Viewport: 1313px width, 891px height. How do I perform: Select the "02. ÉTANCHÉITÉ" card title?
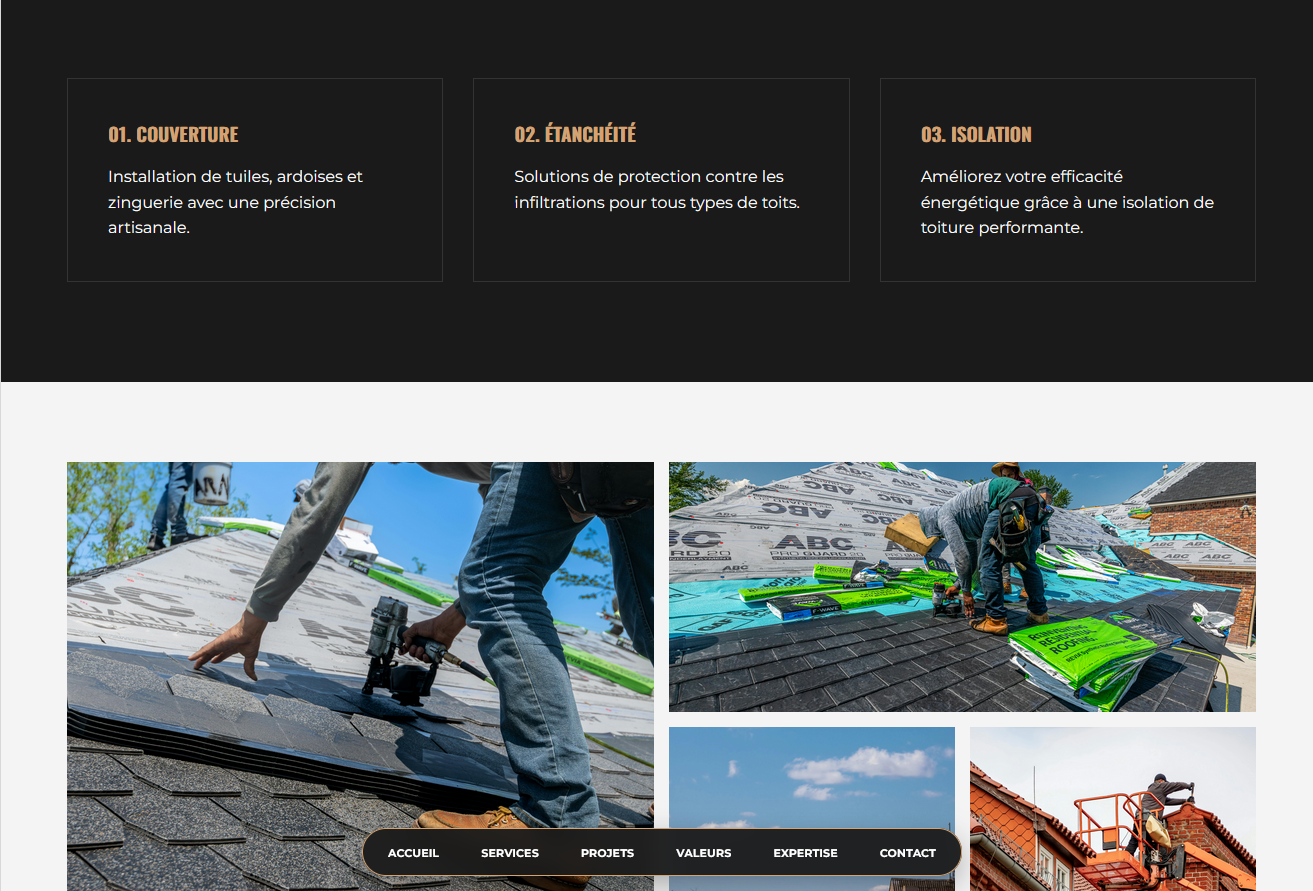(x=575, y=134)
